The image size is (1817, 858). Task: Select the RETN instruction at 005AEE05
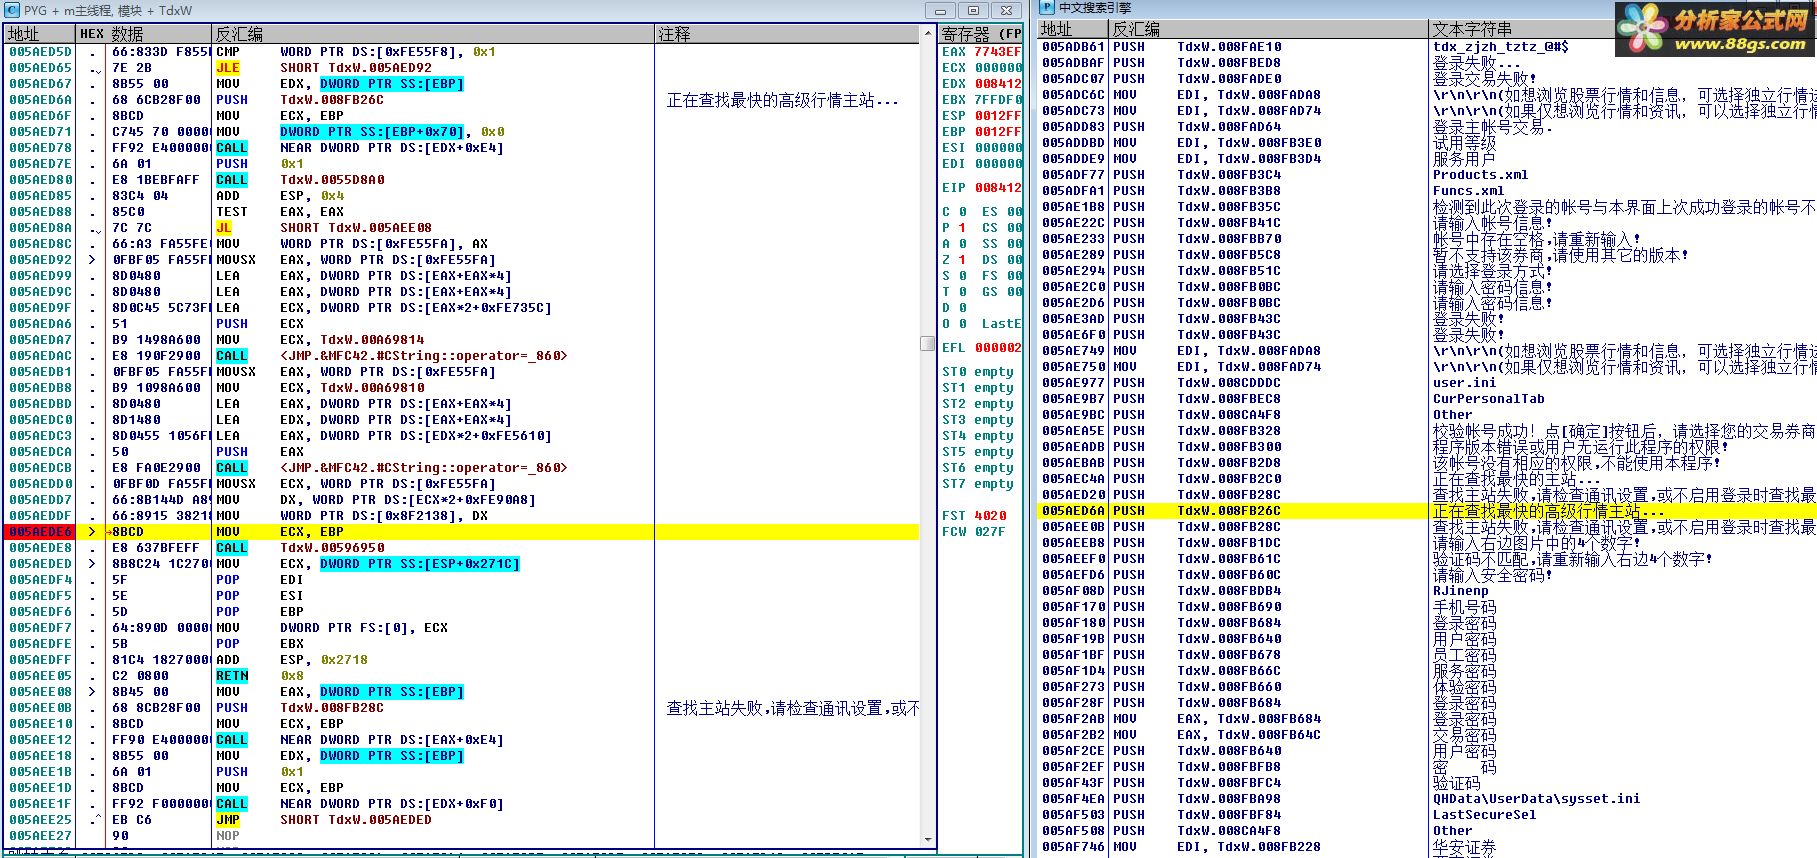pos(462,676)
